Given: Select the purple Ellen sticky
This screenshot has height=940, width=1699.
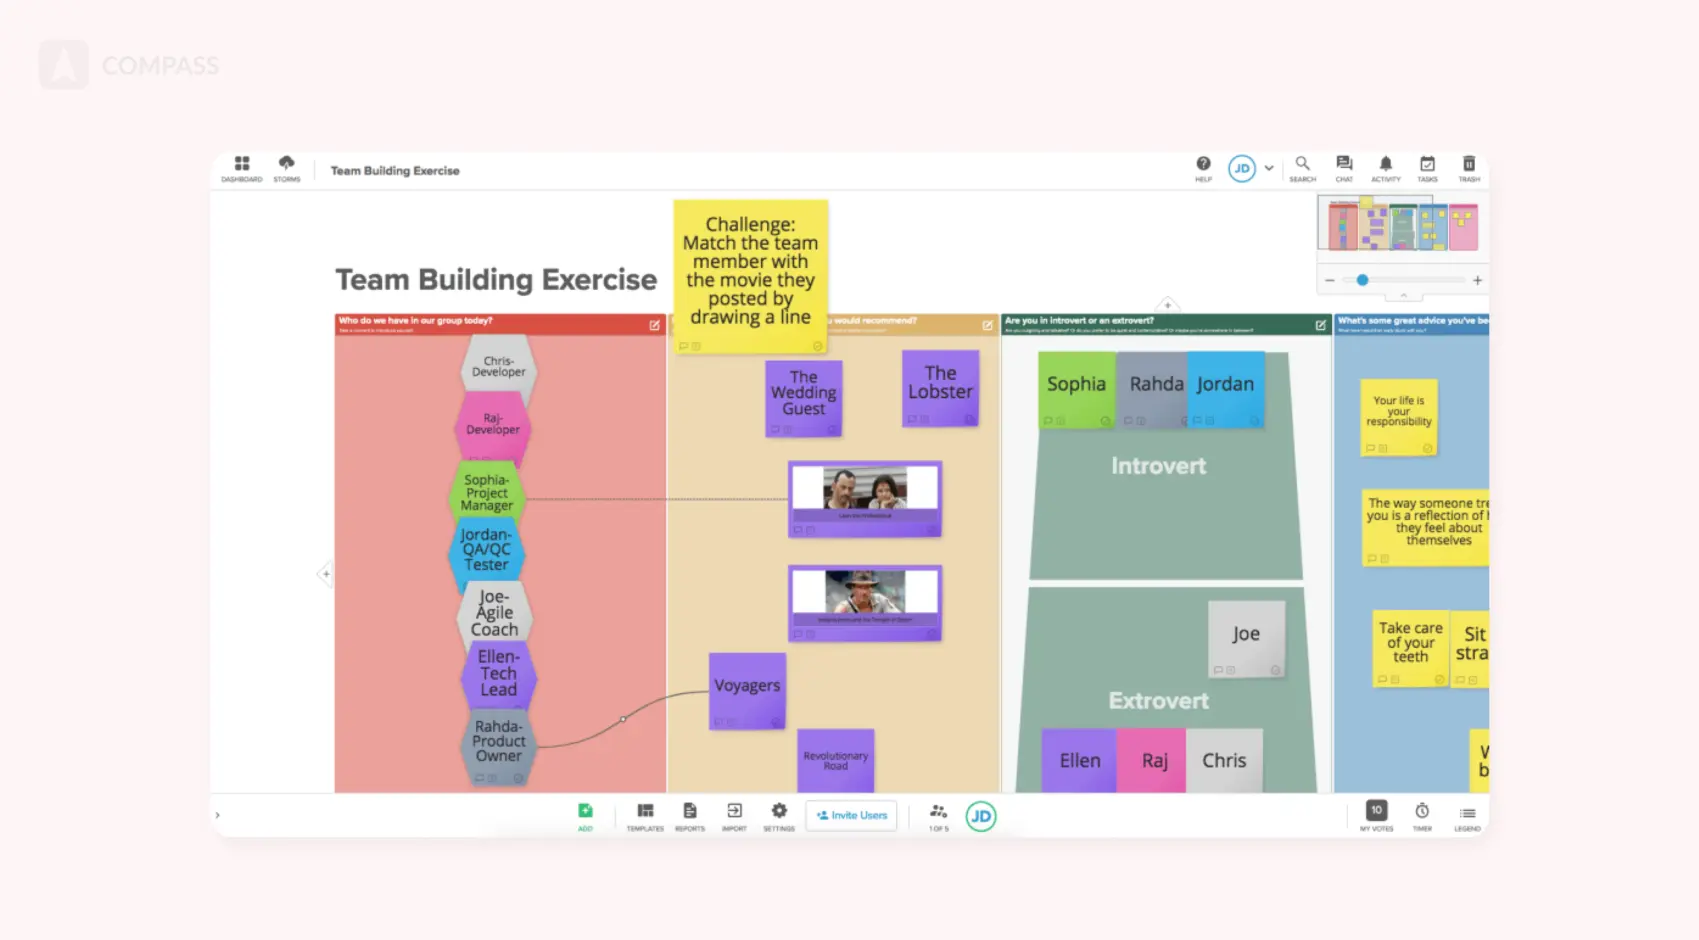Looking at the screenshot, I should tap(1080, 761).
